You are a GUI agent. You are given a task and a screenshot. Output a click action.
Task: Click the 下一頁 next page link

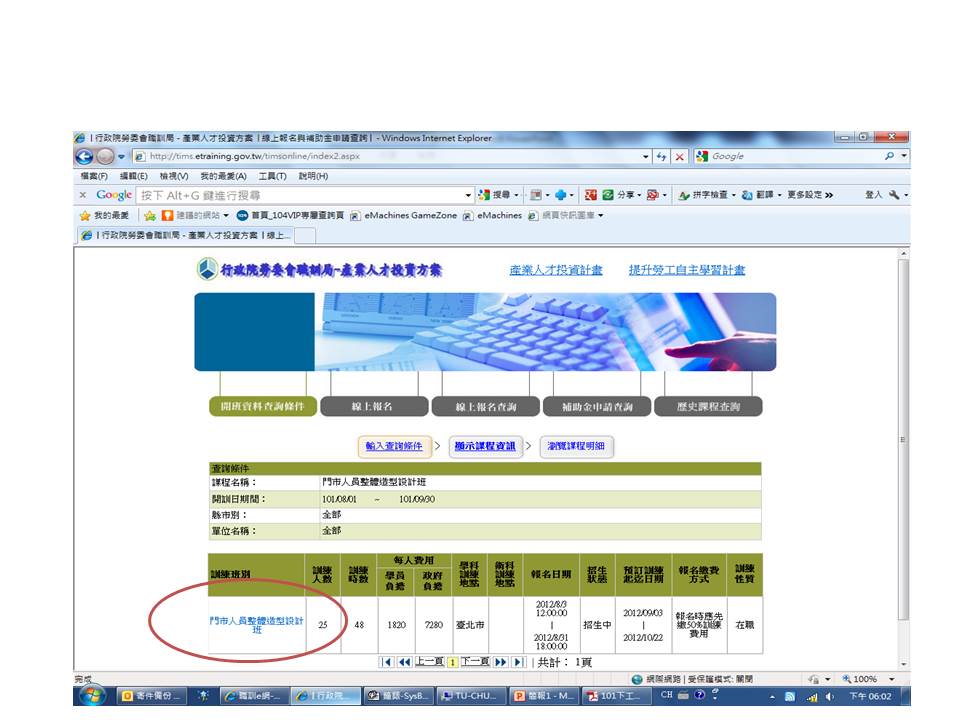tap(475, 662)
